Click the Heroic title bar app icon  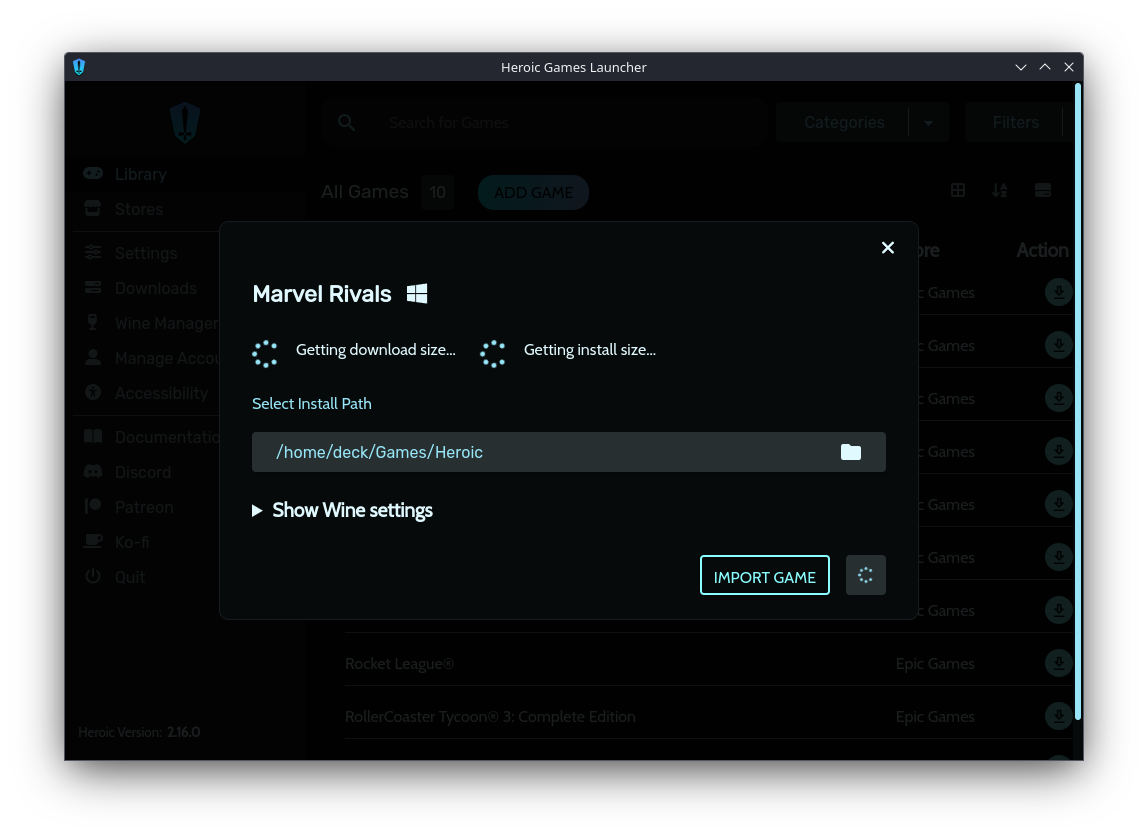pyautogui.click(x=79, y=67)
